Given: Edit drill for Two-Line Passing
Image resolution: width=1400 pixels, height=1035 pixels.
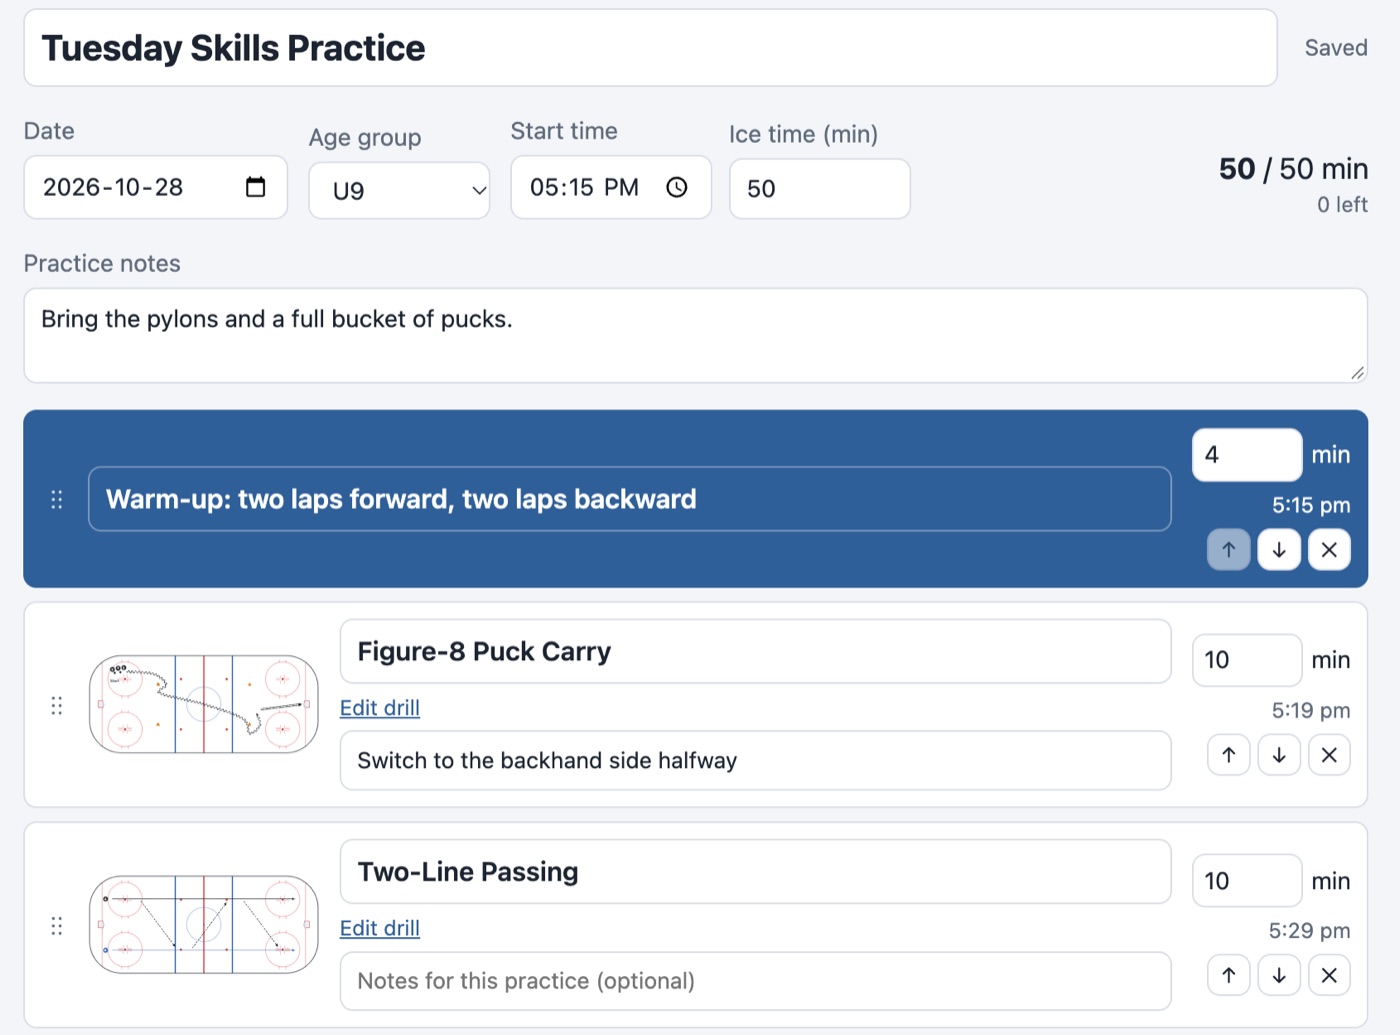Looking at the screenshot, I should click(x=380, y=928).
